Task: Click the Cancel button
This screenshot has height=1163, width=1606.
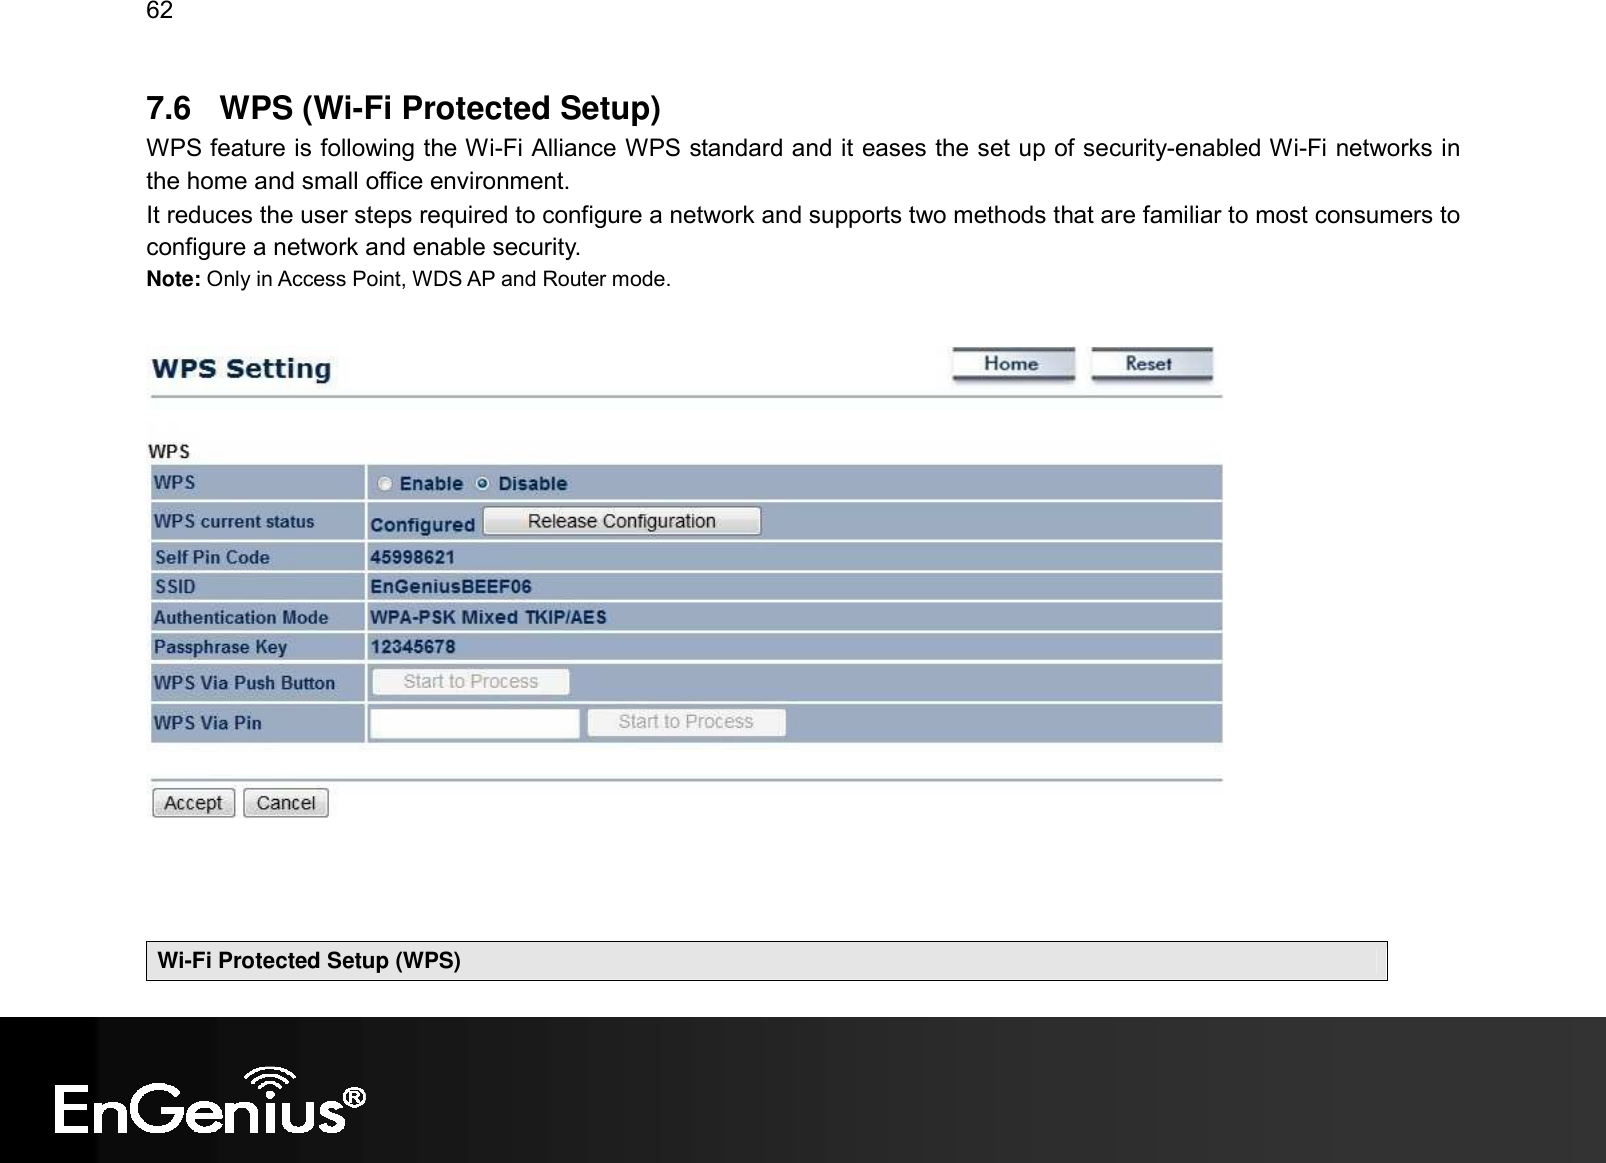Action: (286, 803)
